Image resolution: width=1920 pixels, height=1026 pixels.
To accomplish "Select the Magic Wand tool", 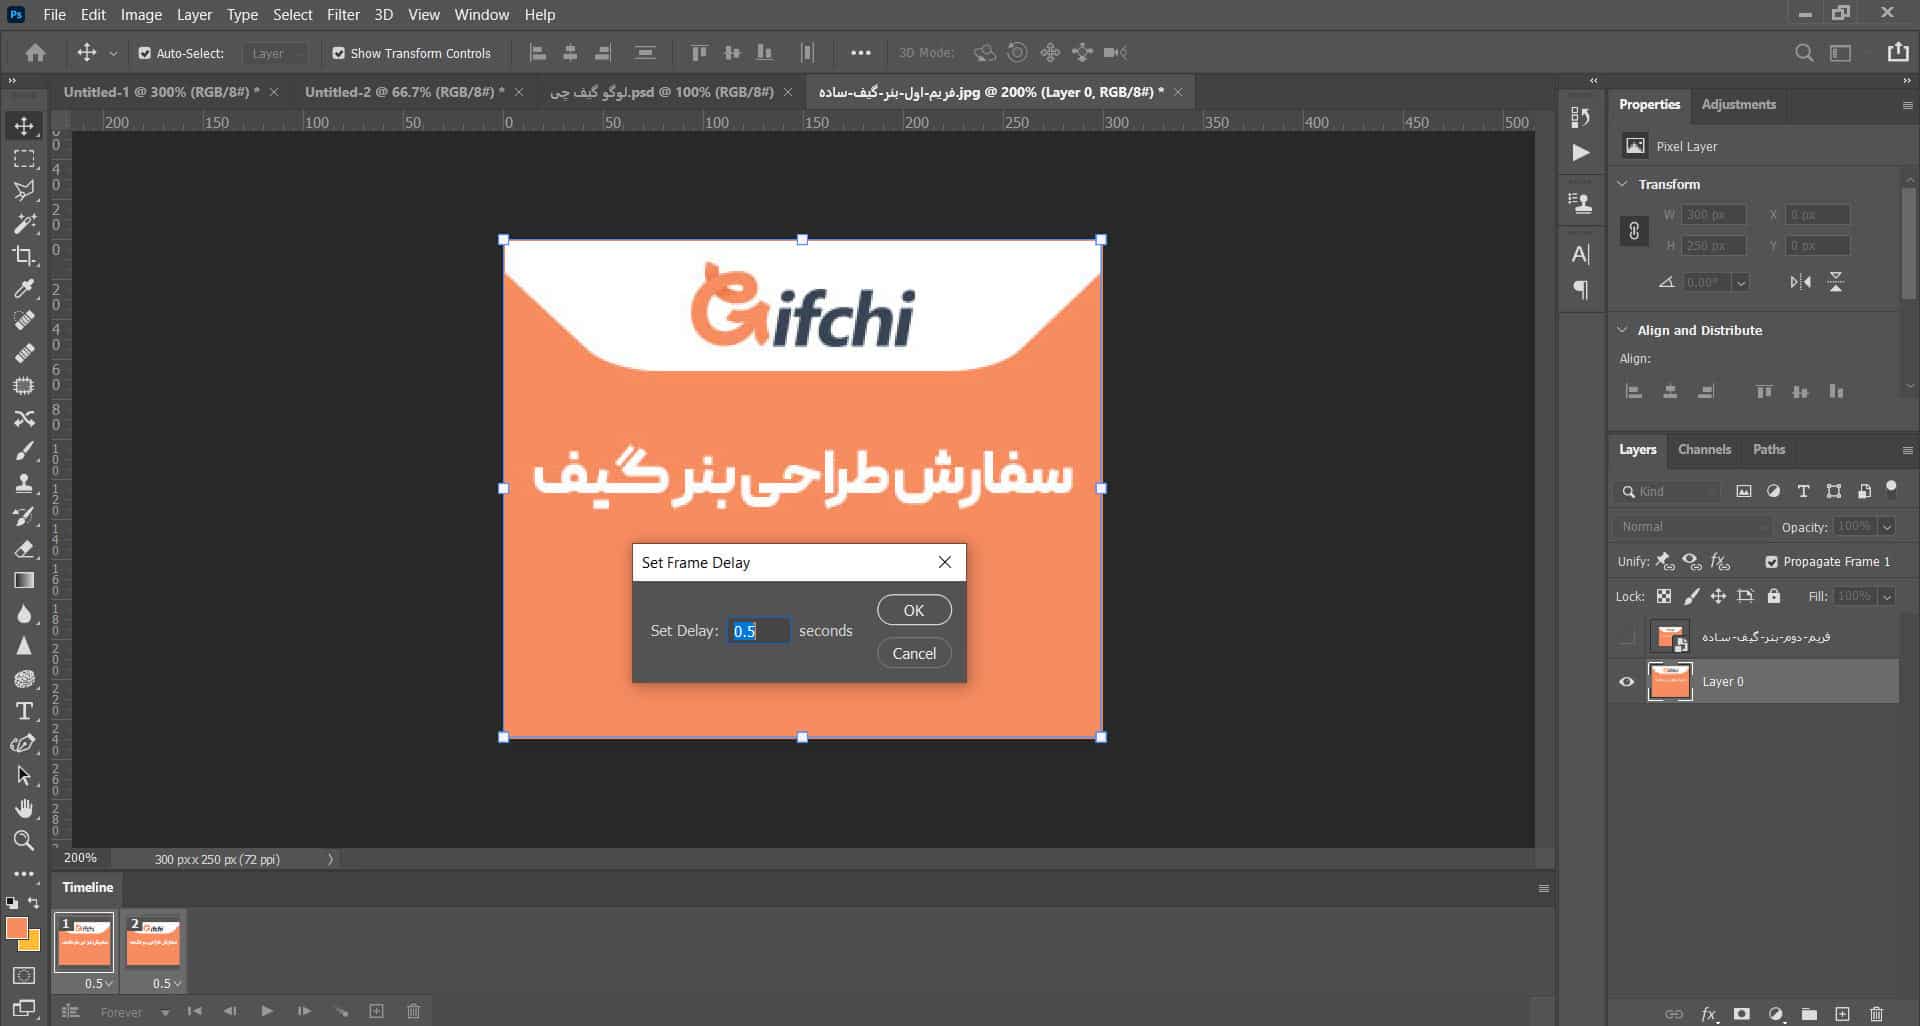I will [x=24, y=223].
